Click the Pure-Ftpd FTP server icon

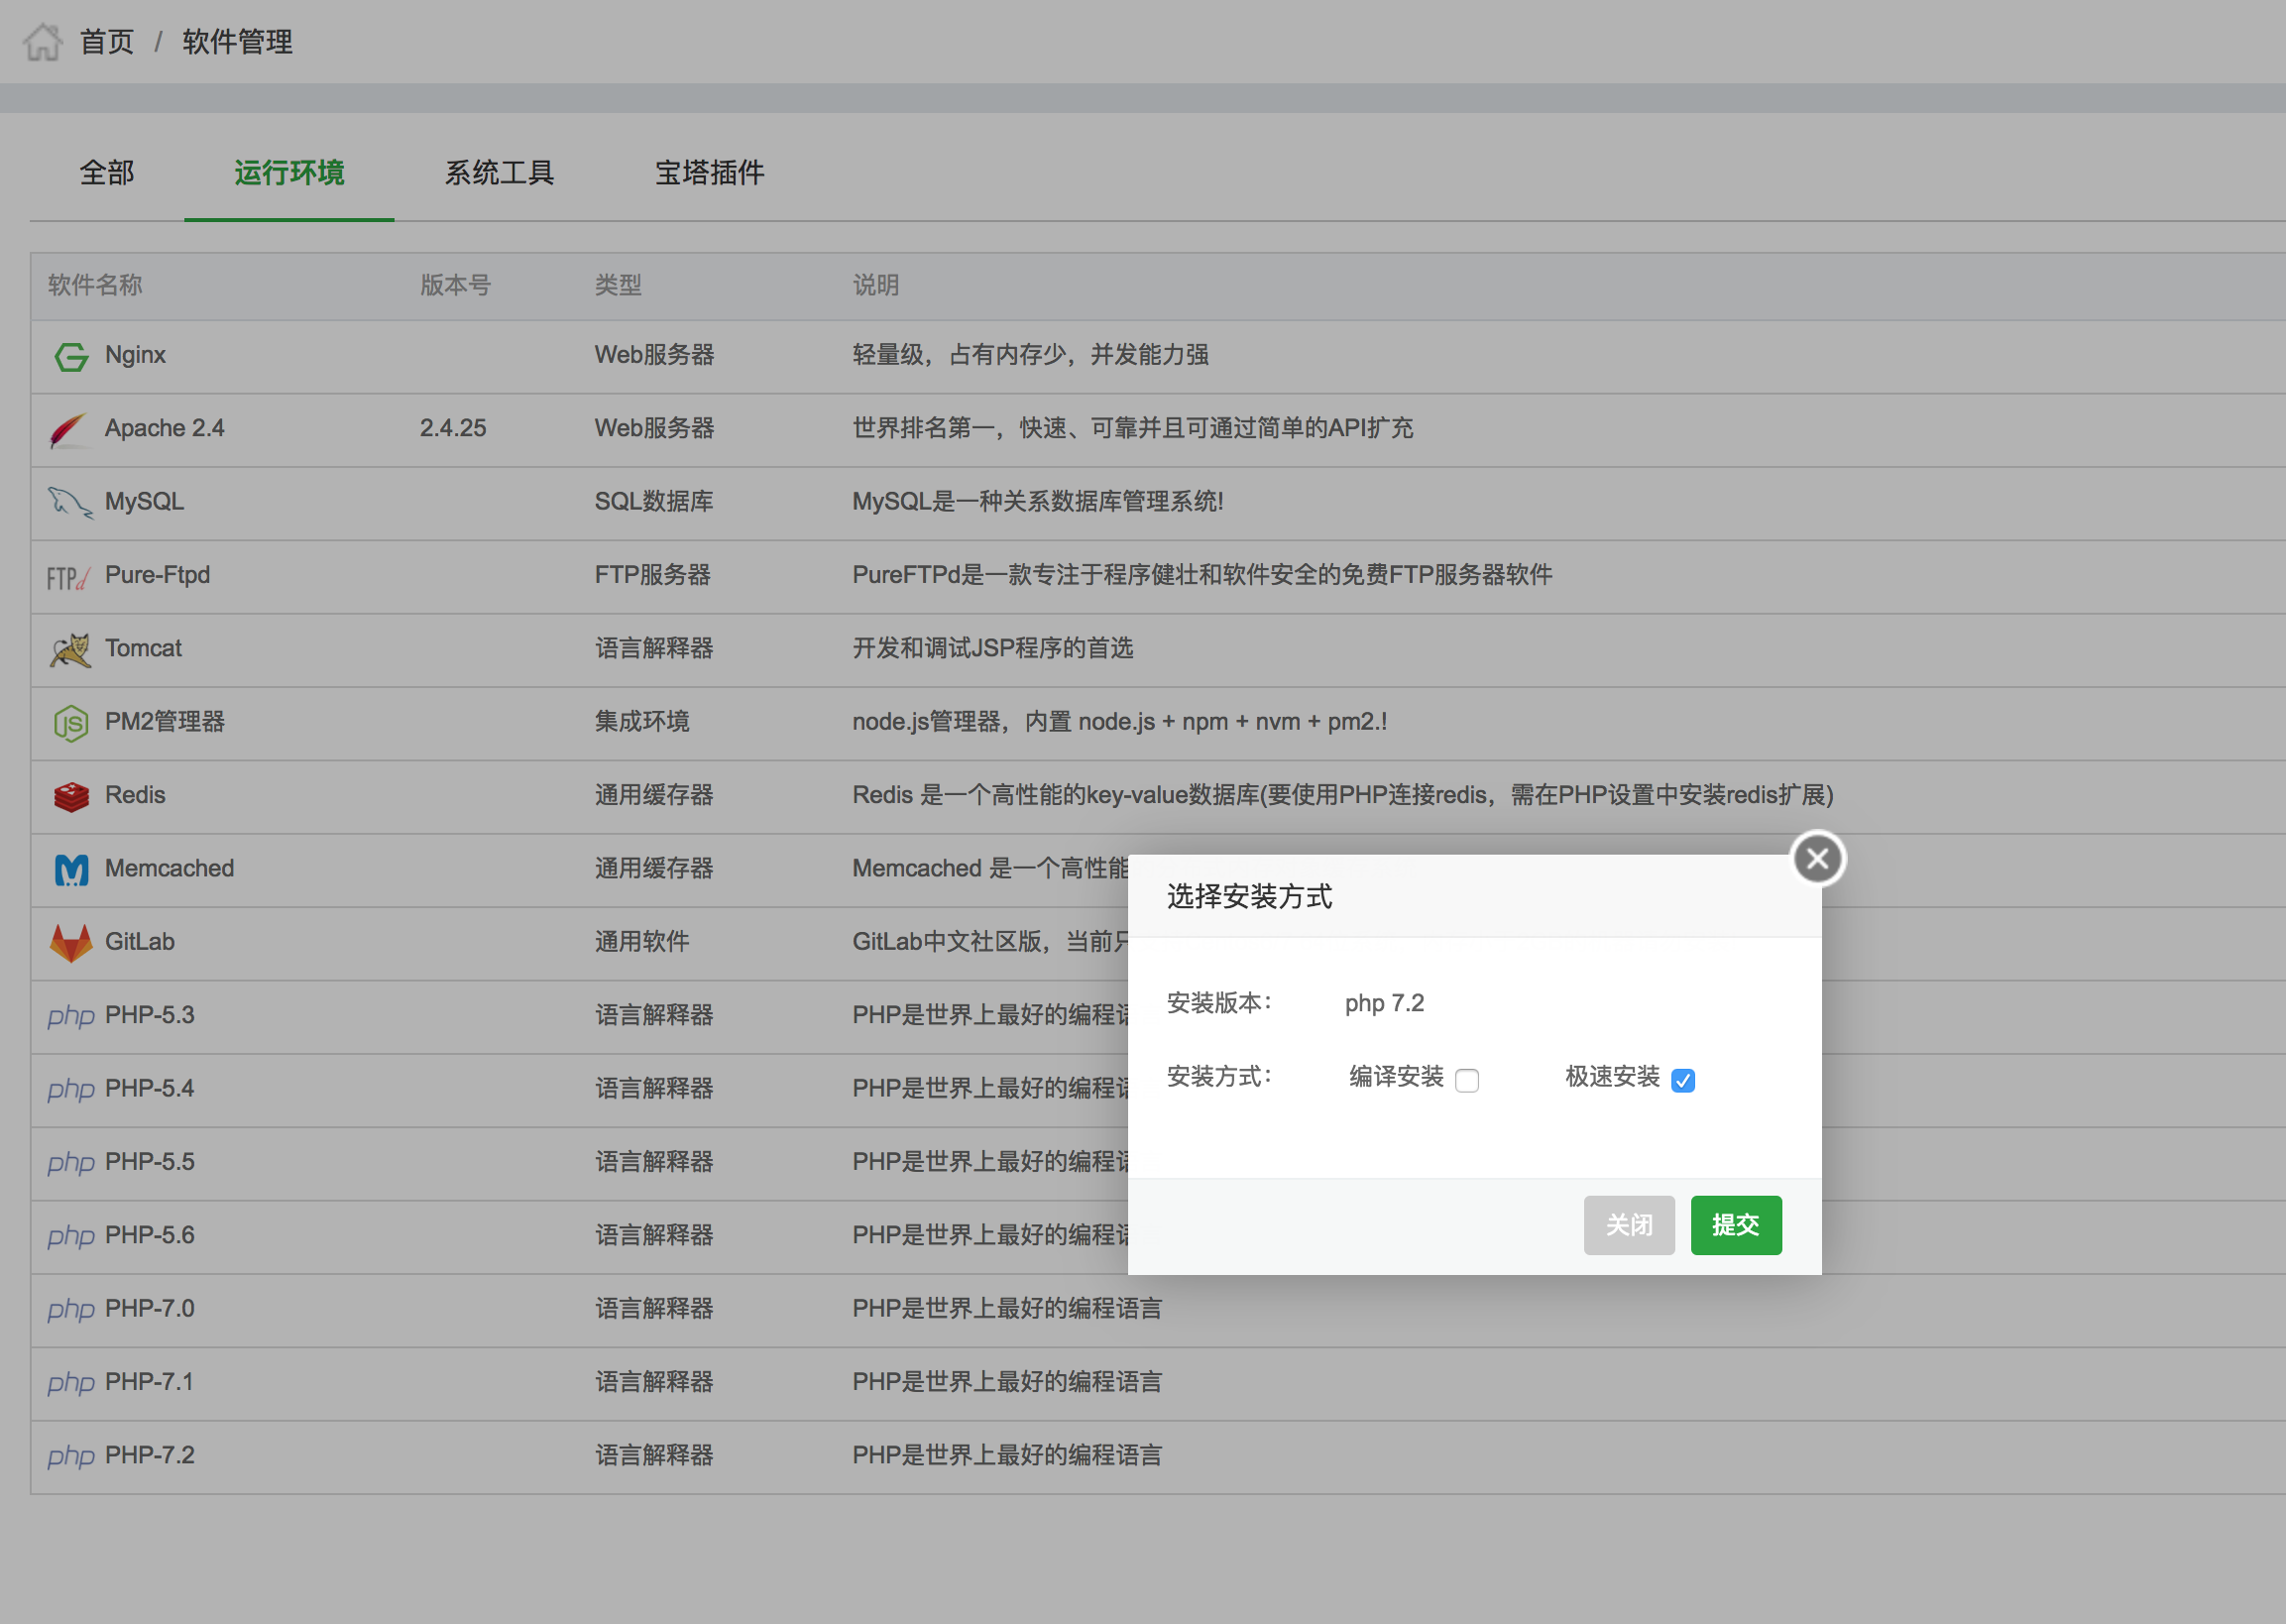[68, 577]
